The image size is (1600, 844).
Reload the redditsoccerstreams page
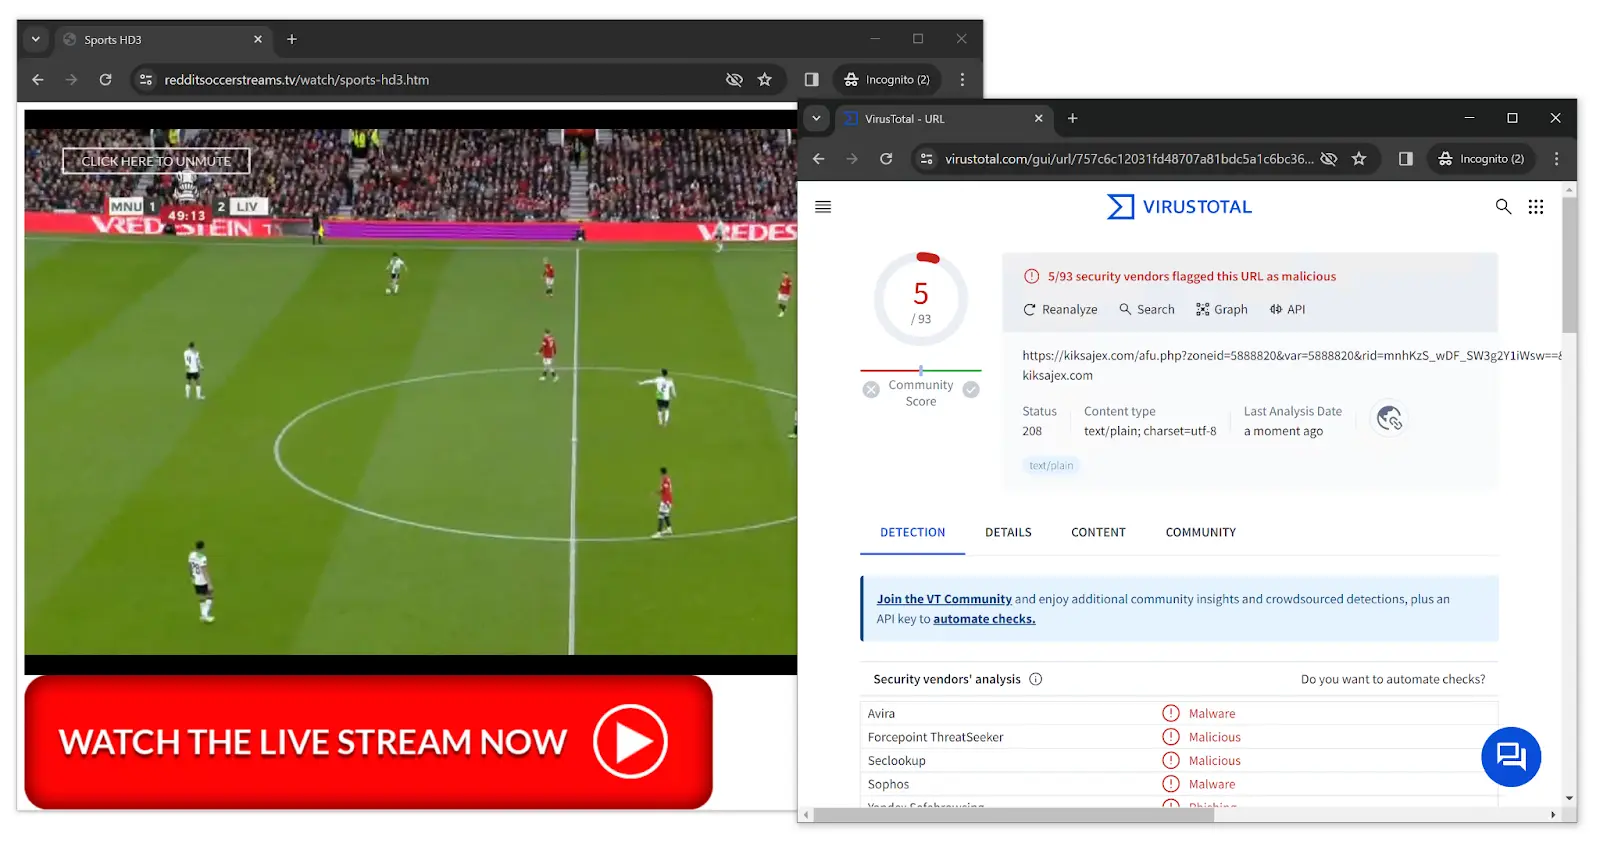[x=105, y=79]
